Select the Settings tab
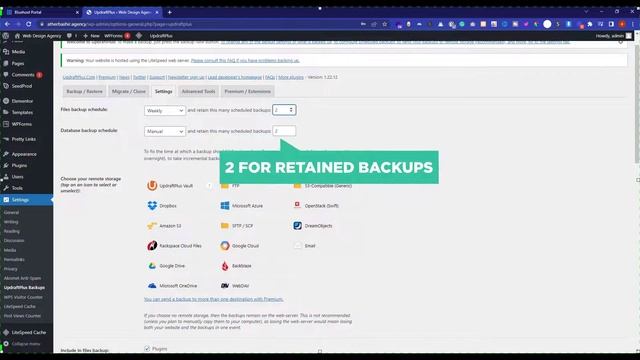Screen dimensions: 640x360 (x=163, y=91)
